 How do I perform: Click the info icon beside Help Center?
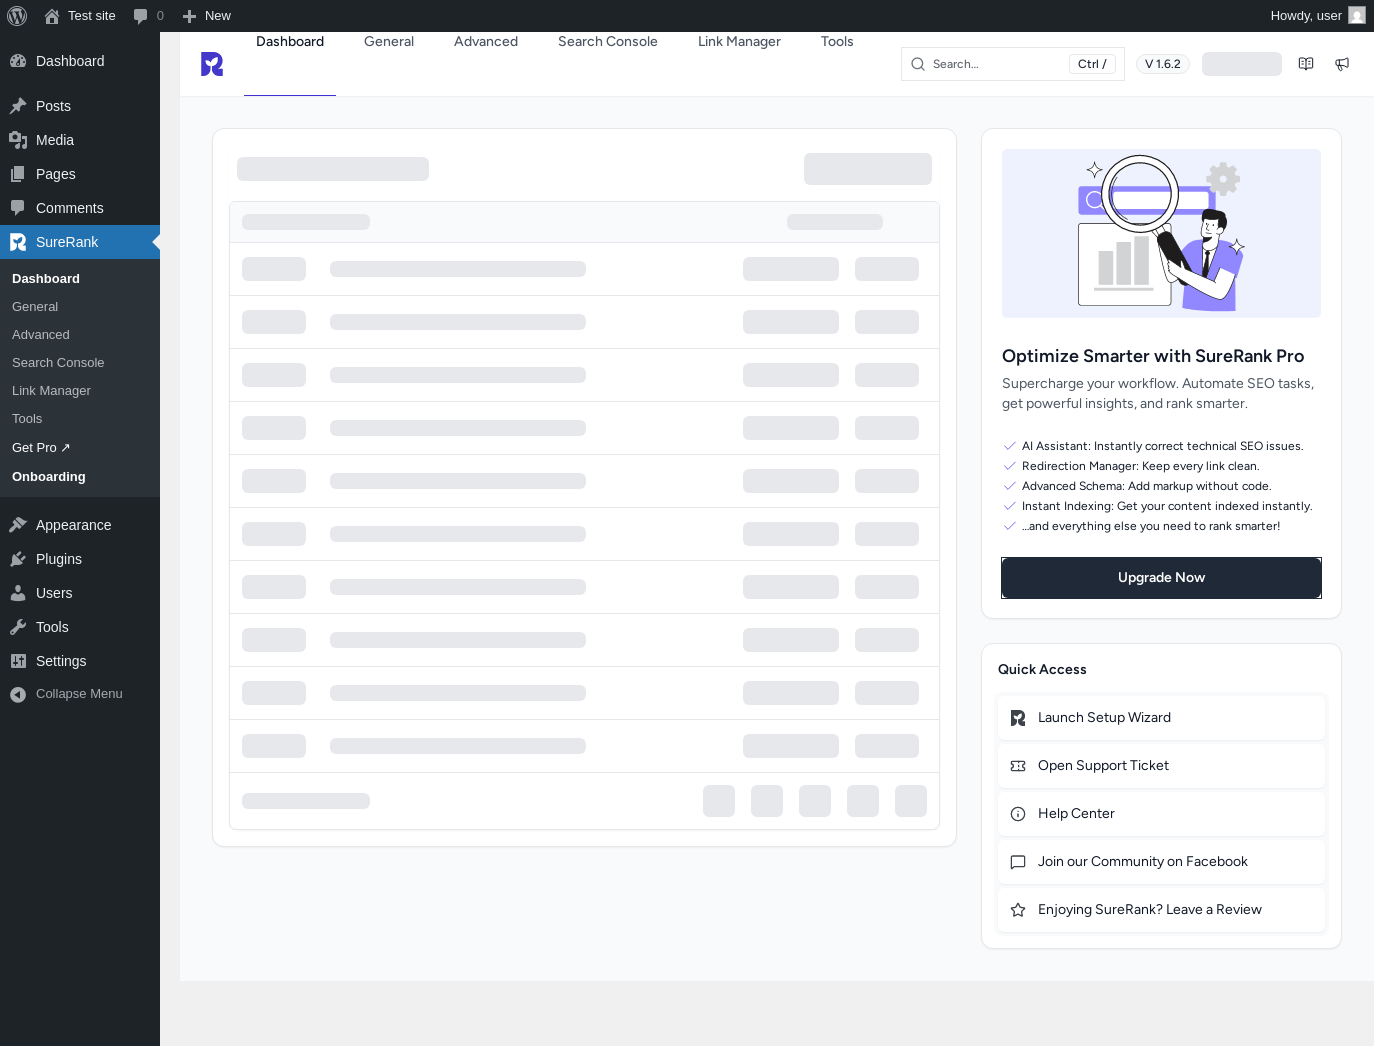pos(1018,814)
